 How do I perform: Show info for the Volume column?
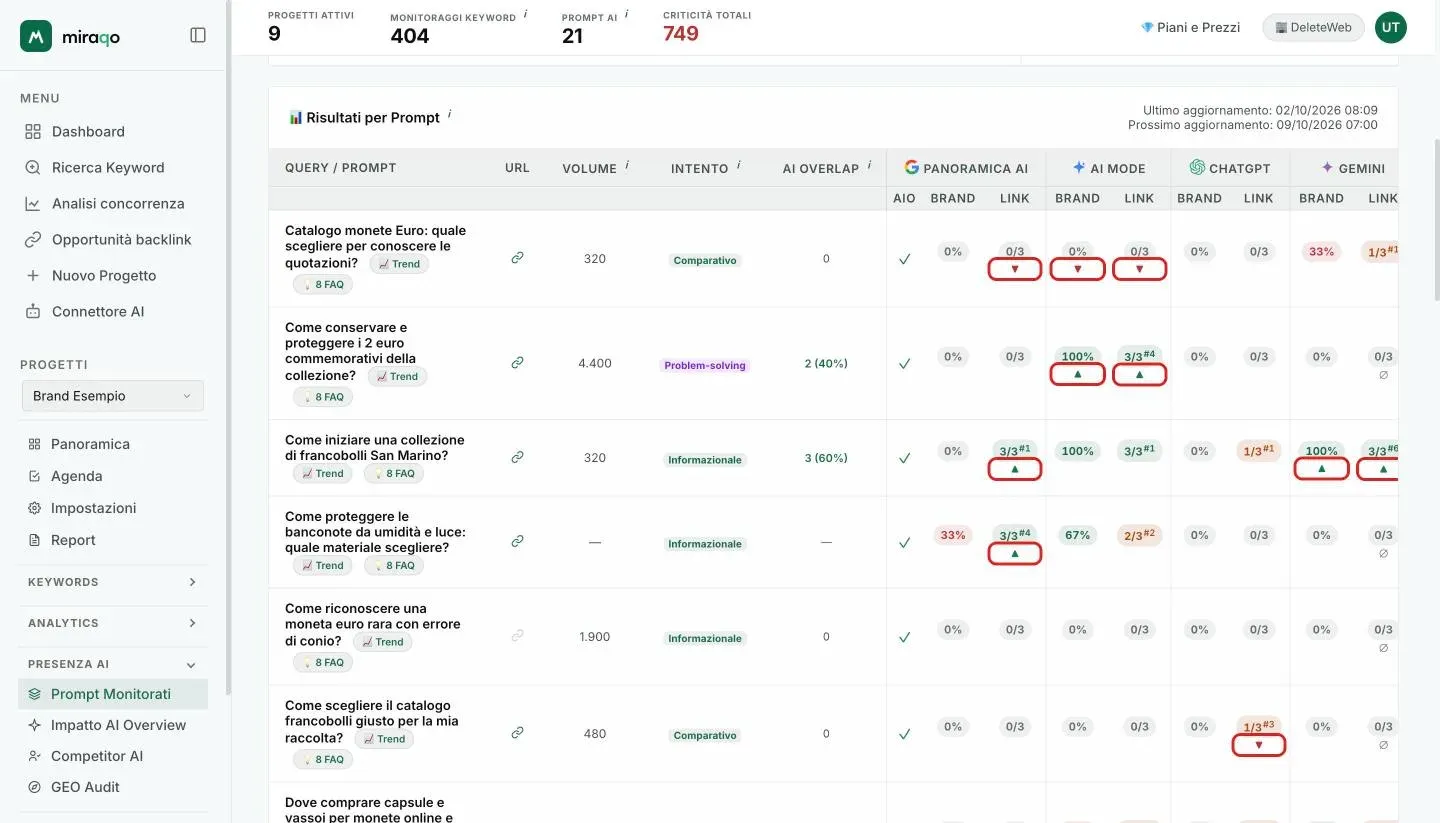[627, 165]
